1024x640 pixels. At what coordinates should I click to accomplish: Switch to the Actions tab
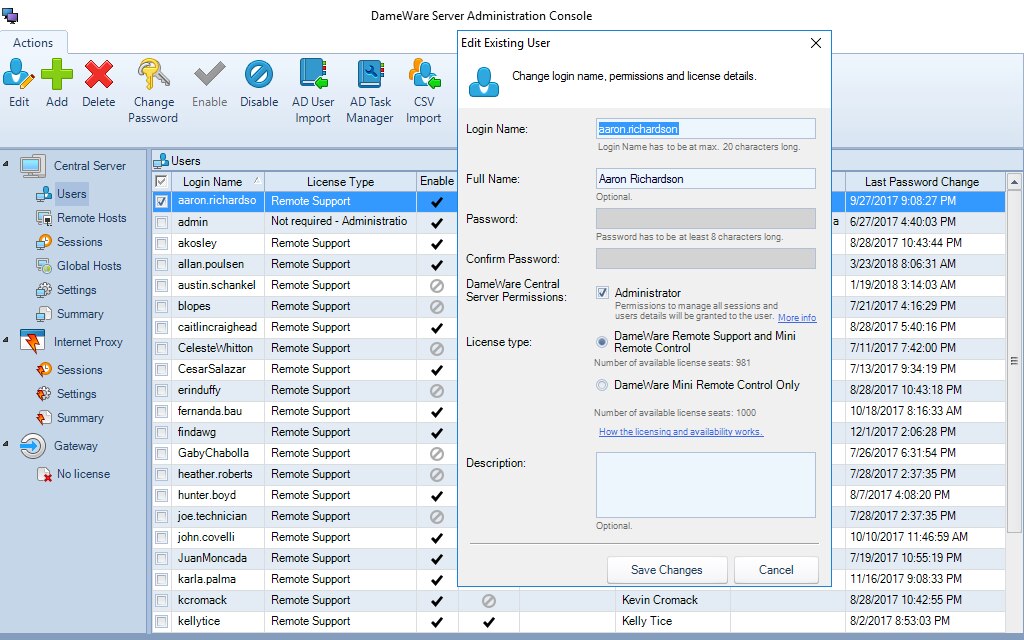click(x=34, y=42)
